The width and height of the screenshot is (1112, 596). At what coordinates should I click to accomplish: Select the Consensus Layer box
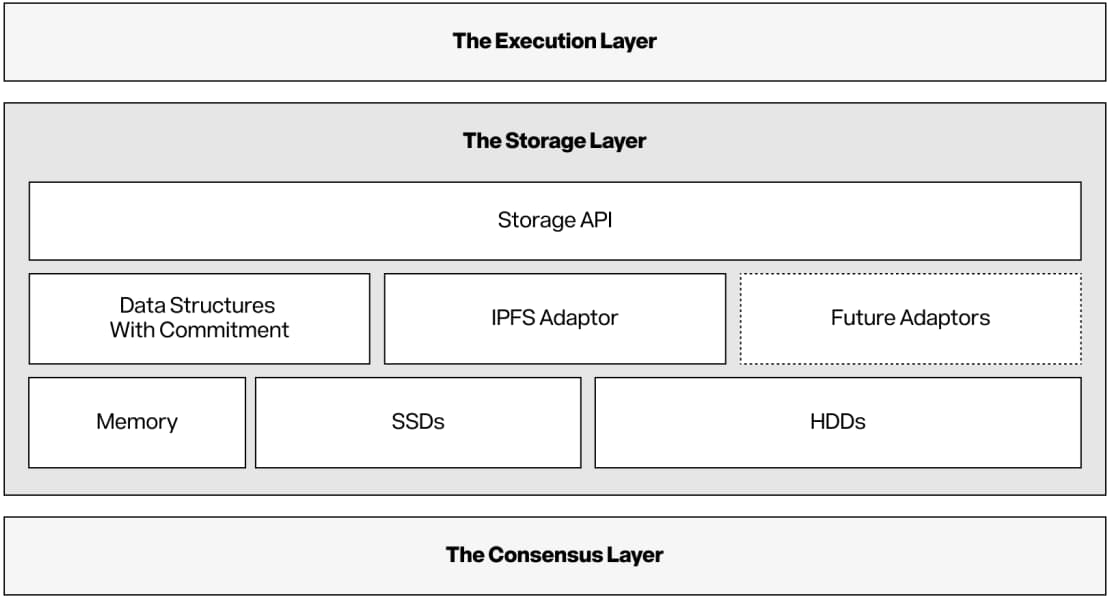[x=555, y=556]
